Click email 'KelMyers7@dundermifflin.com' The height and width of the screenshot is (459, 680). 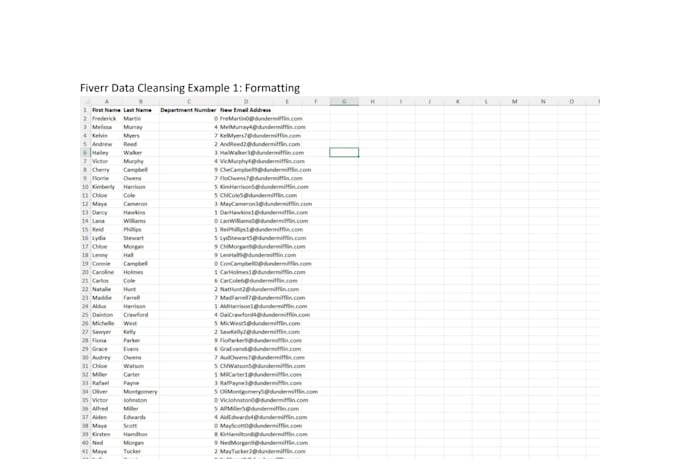(260, 136)
